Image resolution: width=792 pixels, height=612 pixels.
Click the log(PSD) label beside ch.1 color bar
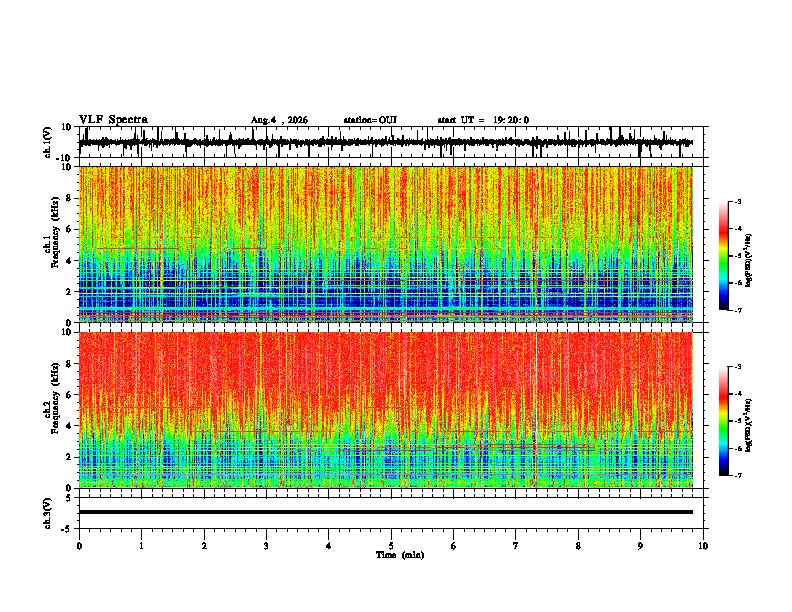click(748, 260)
